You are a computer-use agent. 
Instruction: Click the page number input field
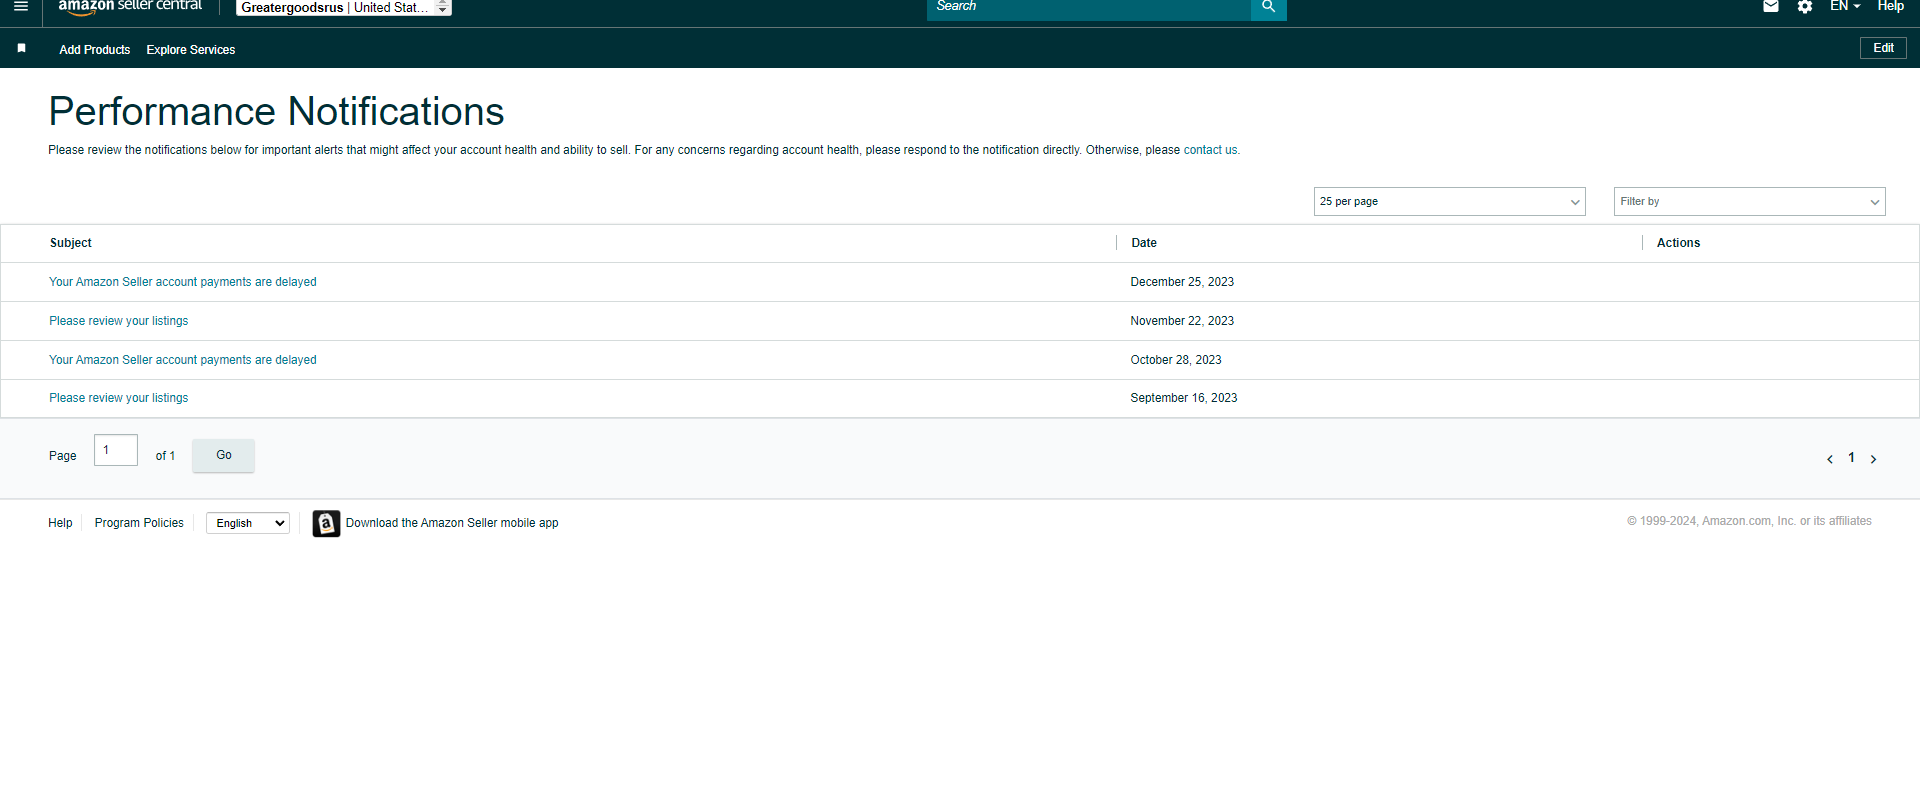click(116, 450)
